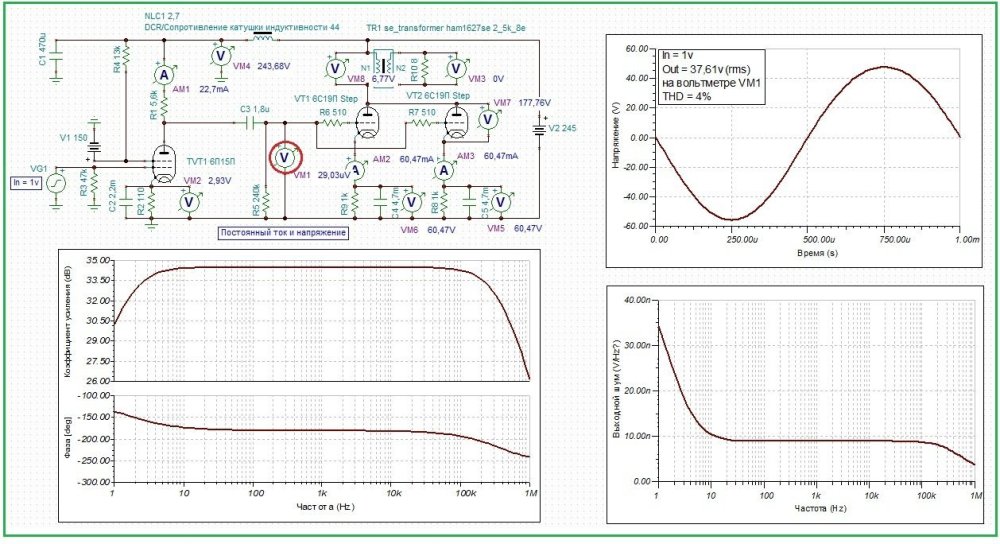Image resolution: width=1000 pixels, height=544 pixels.
Task: Click the VM5 voltmeter symbol
Action: (x=503, y=202)
